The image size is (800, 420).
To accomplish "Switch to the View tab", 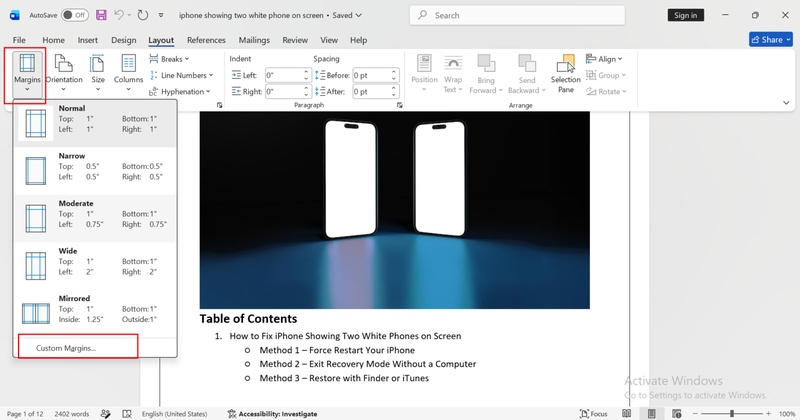I will (329, 40).
